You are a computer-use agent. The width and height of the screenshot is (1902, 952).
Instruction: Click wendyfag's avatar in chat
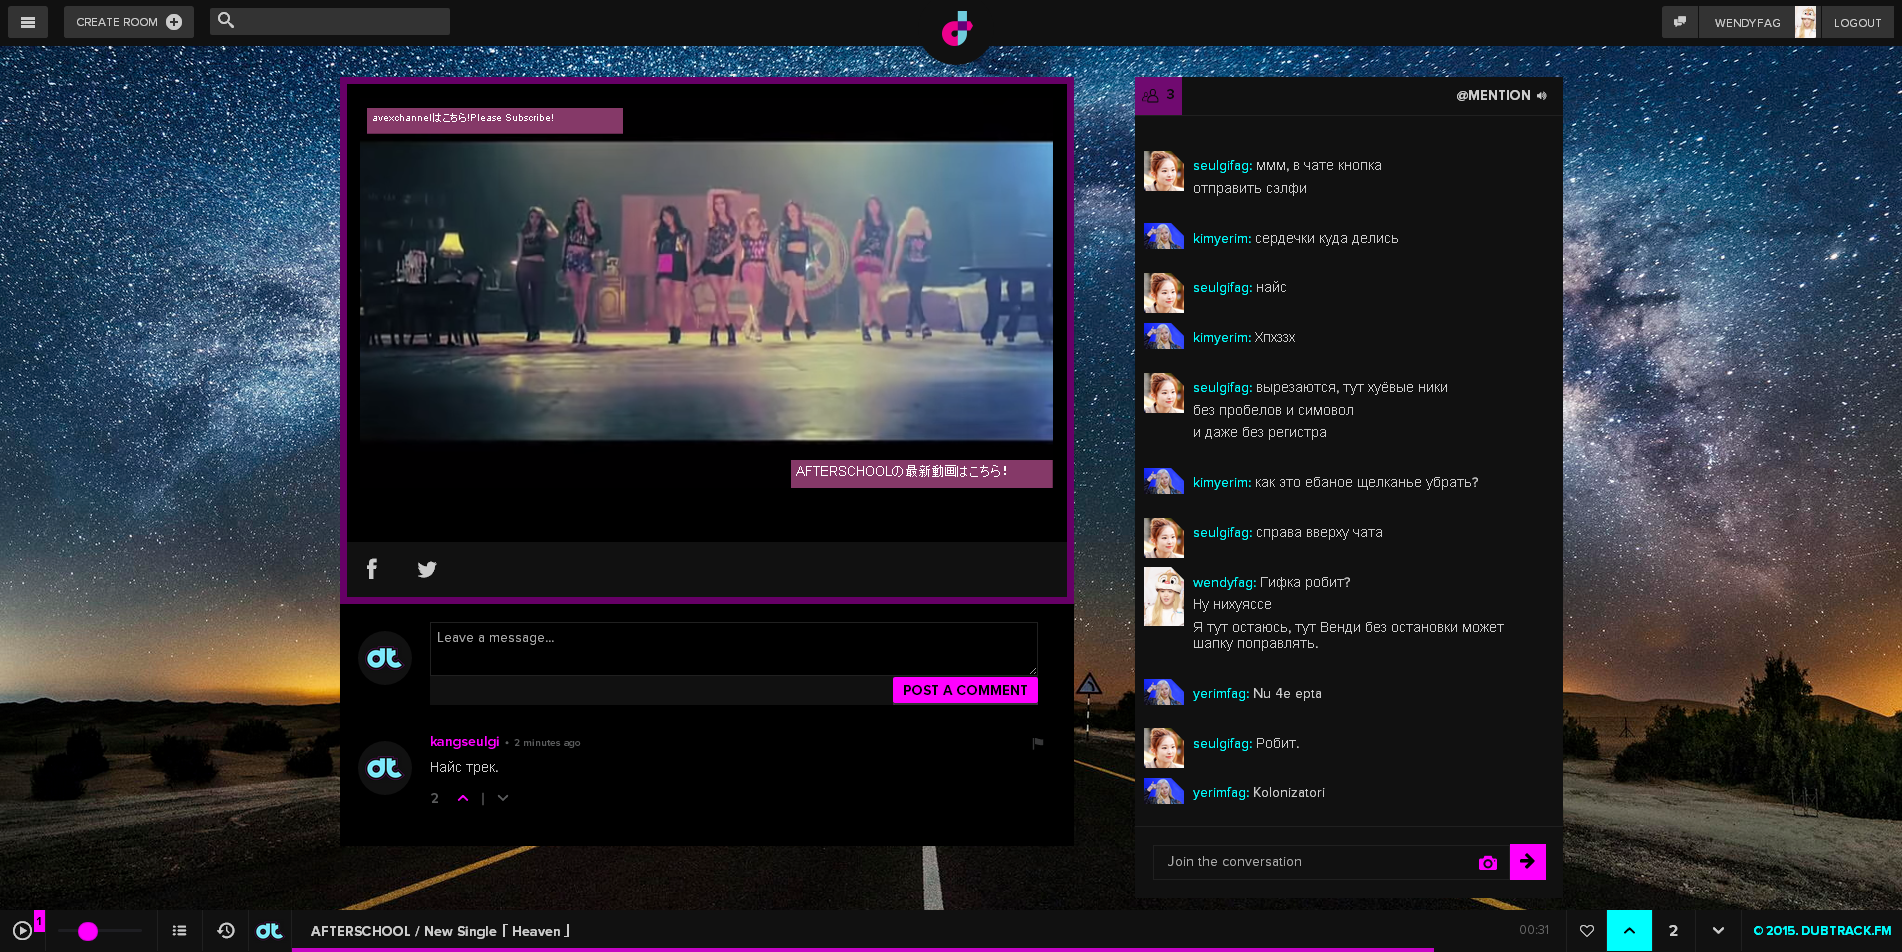click(x=1164, y=597)
